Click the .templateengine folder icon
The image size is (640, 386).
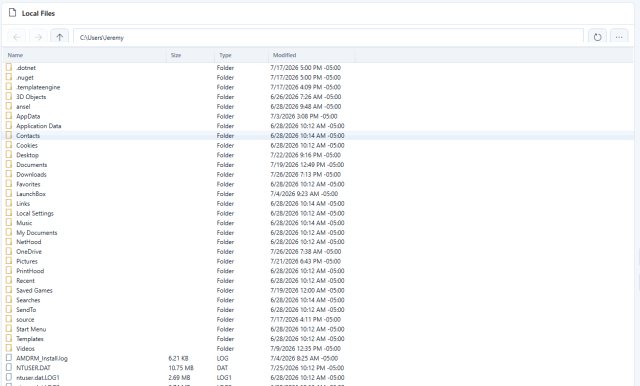click(x=9, y=87)
